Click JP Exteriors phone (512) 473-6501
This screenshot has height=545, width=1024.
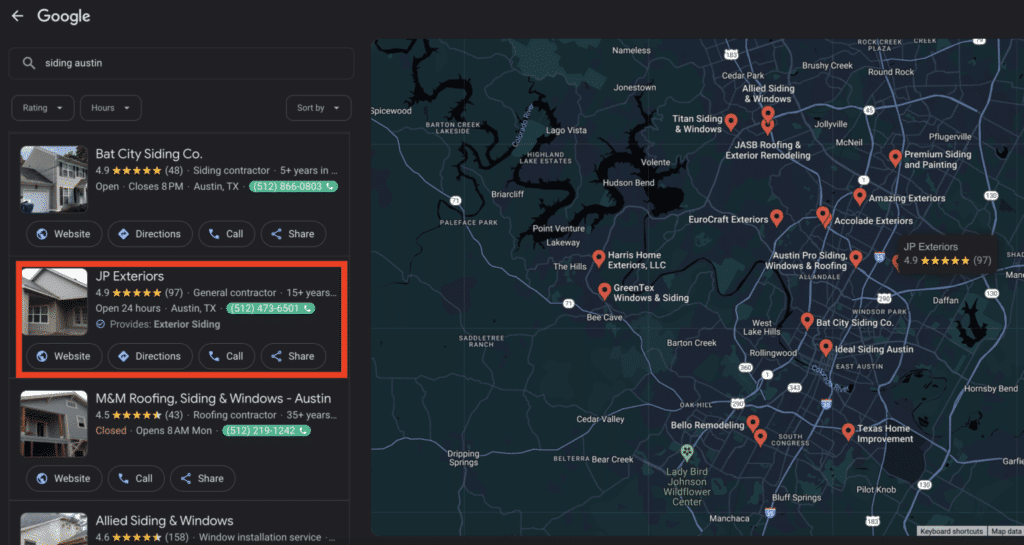tap(270, 309)
